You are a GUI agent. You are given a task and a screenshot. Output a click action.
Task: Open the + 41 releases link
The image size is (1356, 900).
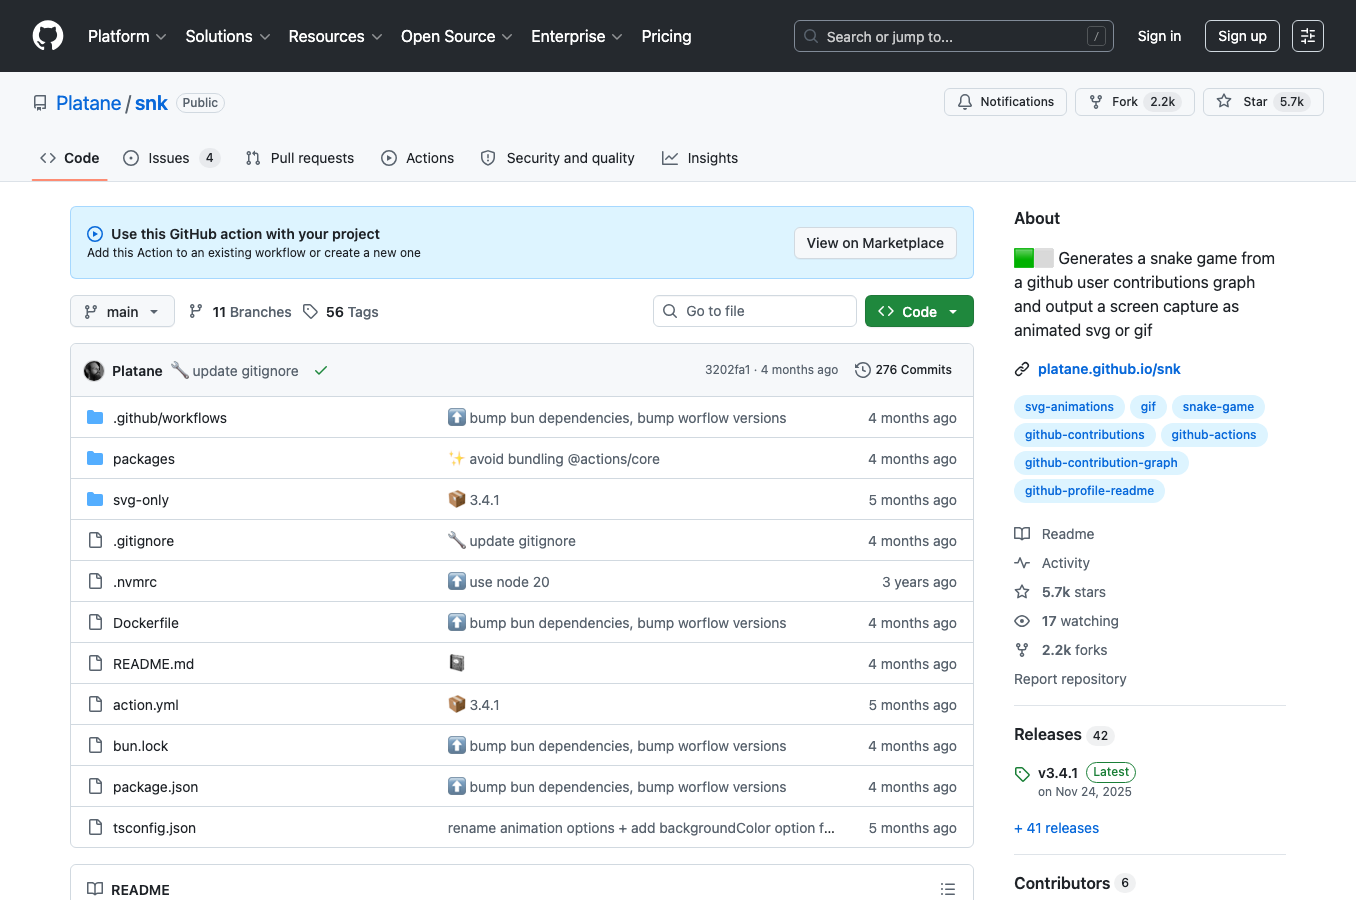[1056, 828]
